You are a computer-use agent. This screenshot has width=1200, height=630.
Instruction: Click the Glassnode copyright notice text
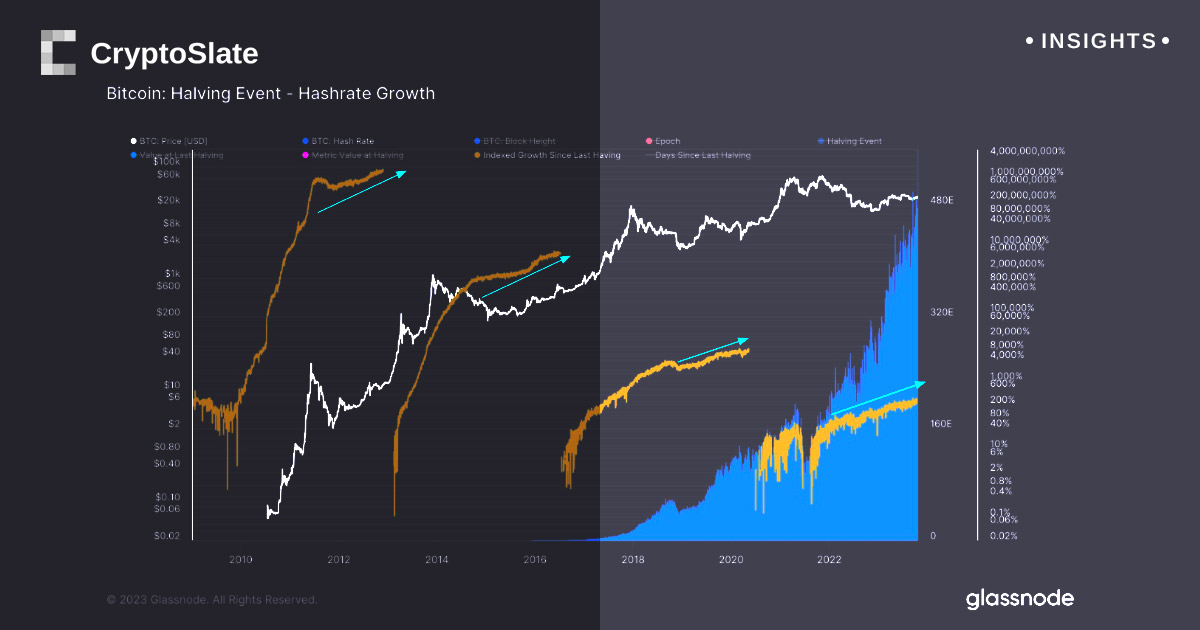click(212, 600)
